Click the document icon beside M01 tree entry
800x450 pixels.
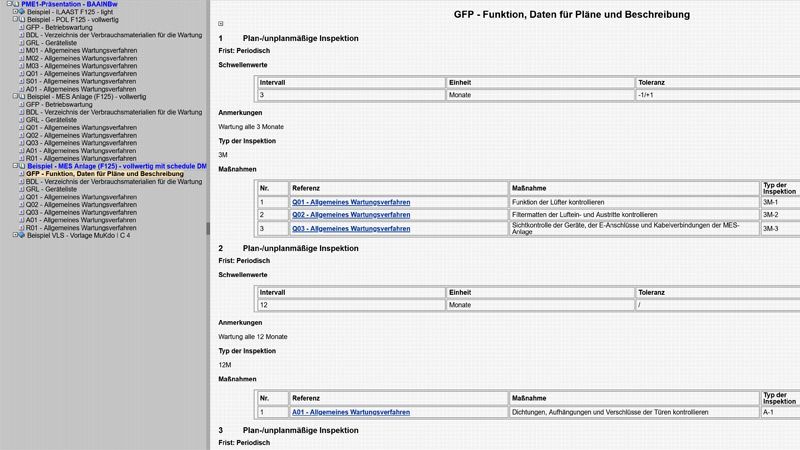tap(22, 50)
